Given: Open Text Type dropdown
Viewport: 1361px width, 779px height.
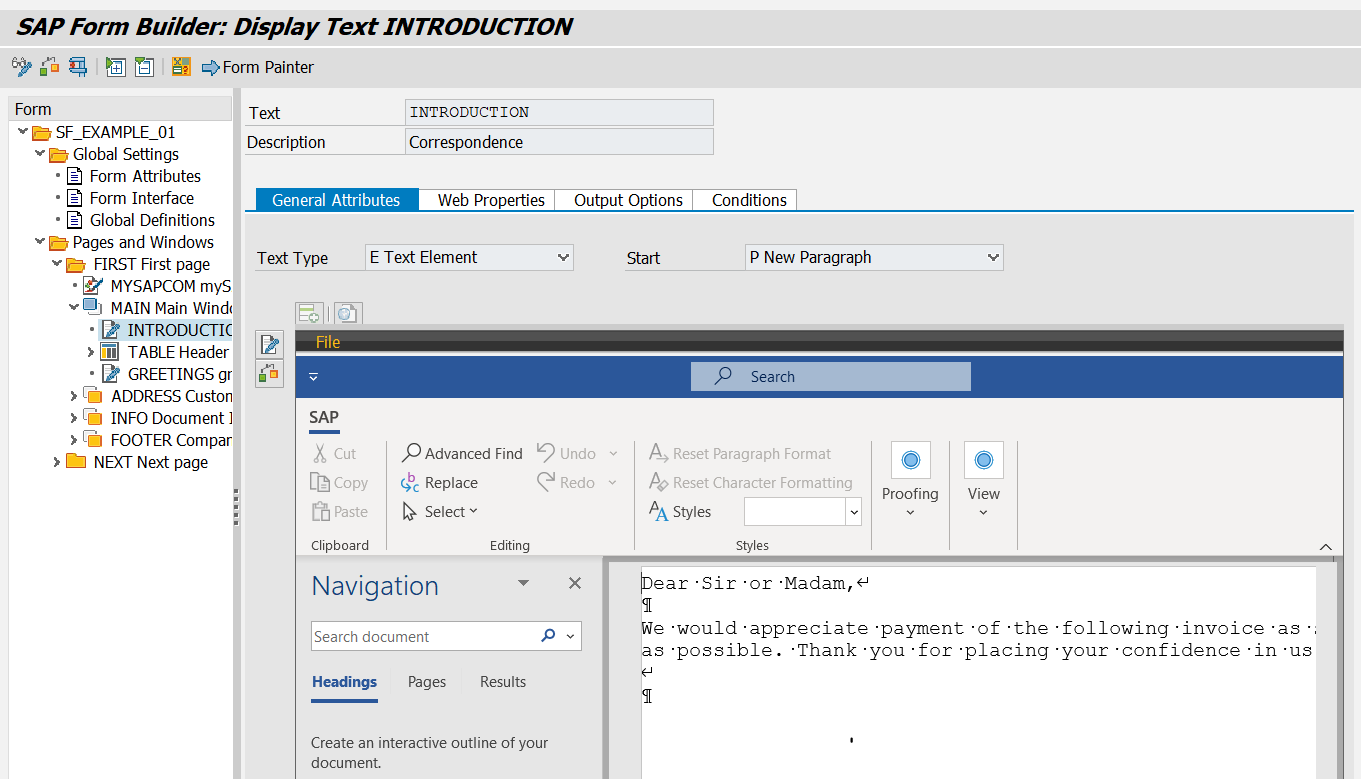Looking at the screenshot, I should [x=563, y=257].
